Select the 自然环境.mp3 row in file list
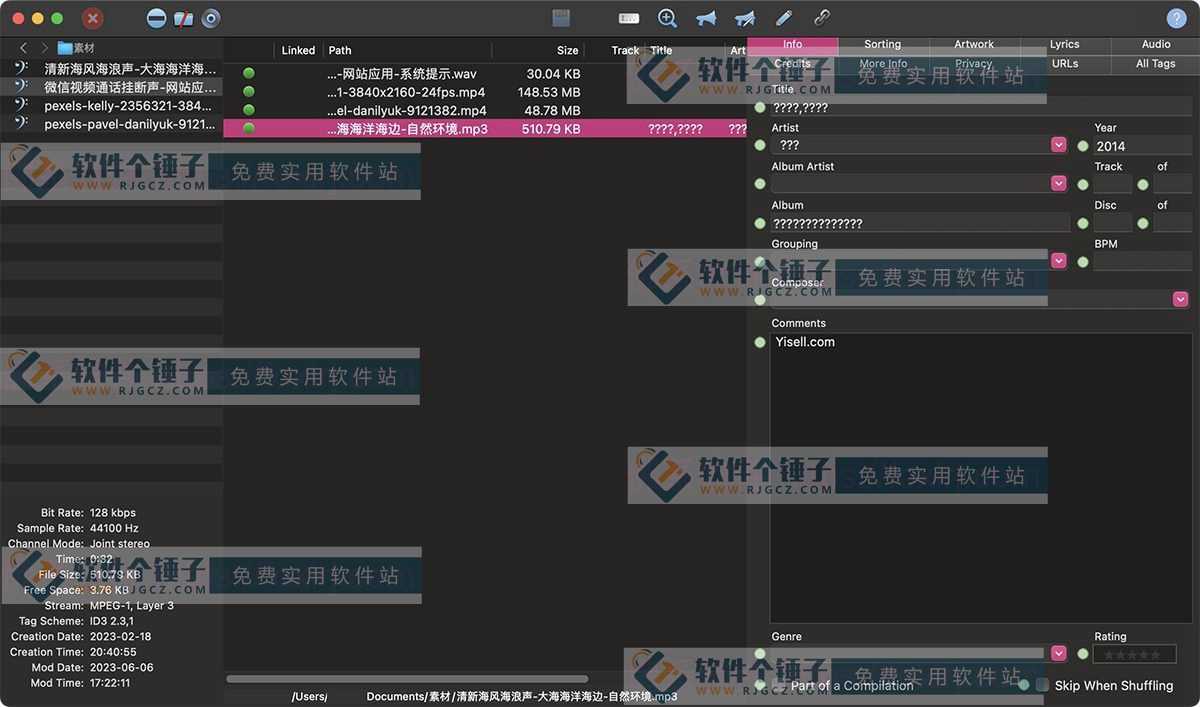 (x=485, y=129)
